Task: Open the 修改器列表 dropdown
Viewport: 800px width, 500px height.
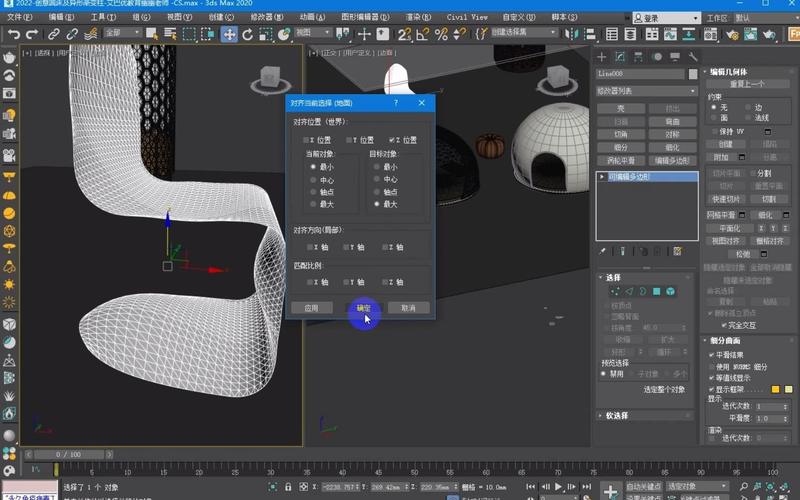Action: point(646,91)
